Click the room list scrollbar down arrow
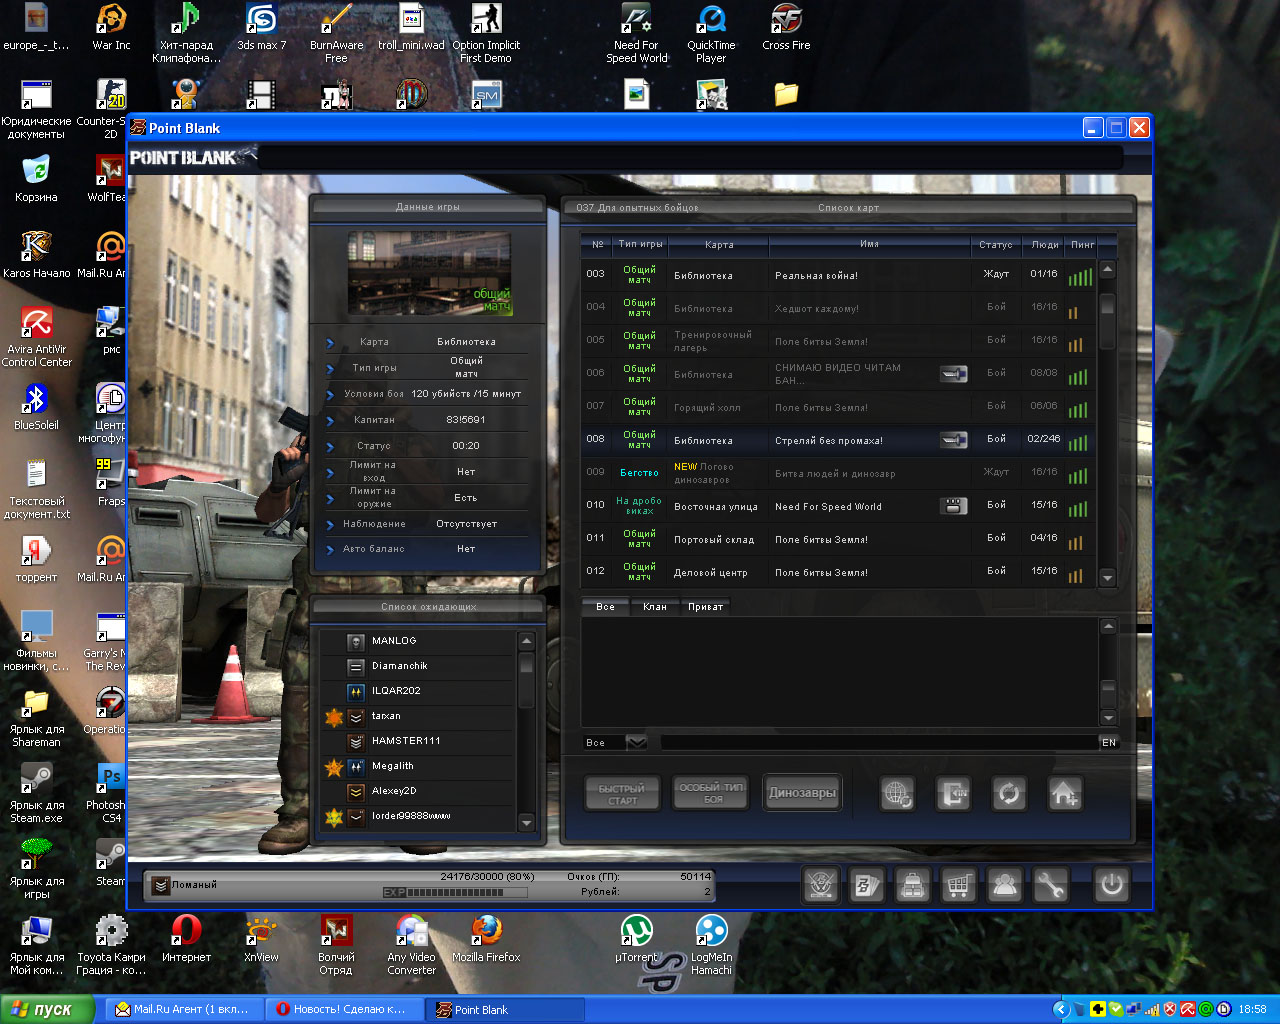1280x1024 pixels. (1107, 578)
